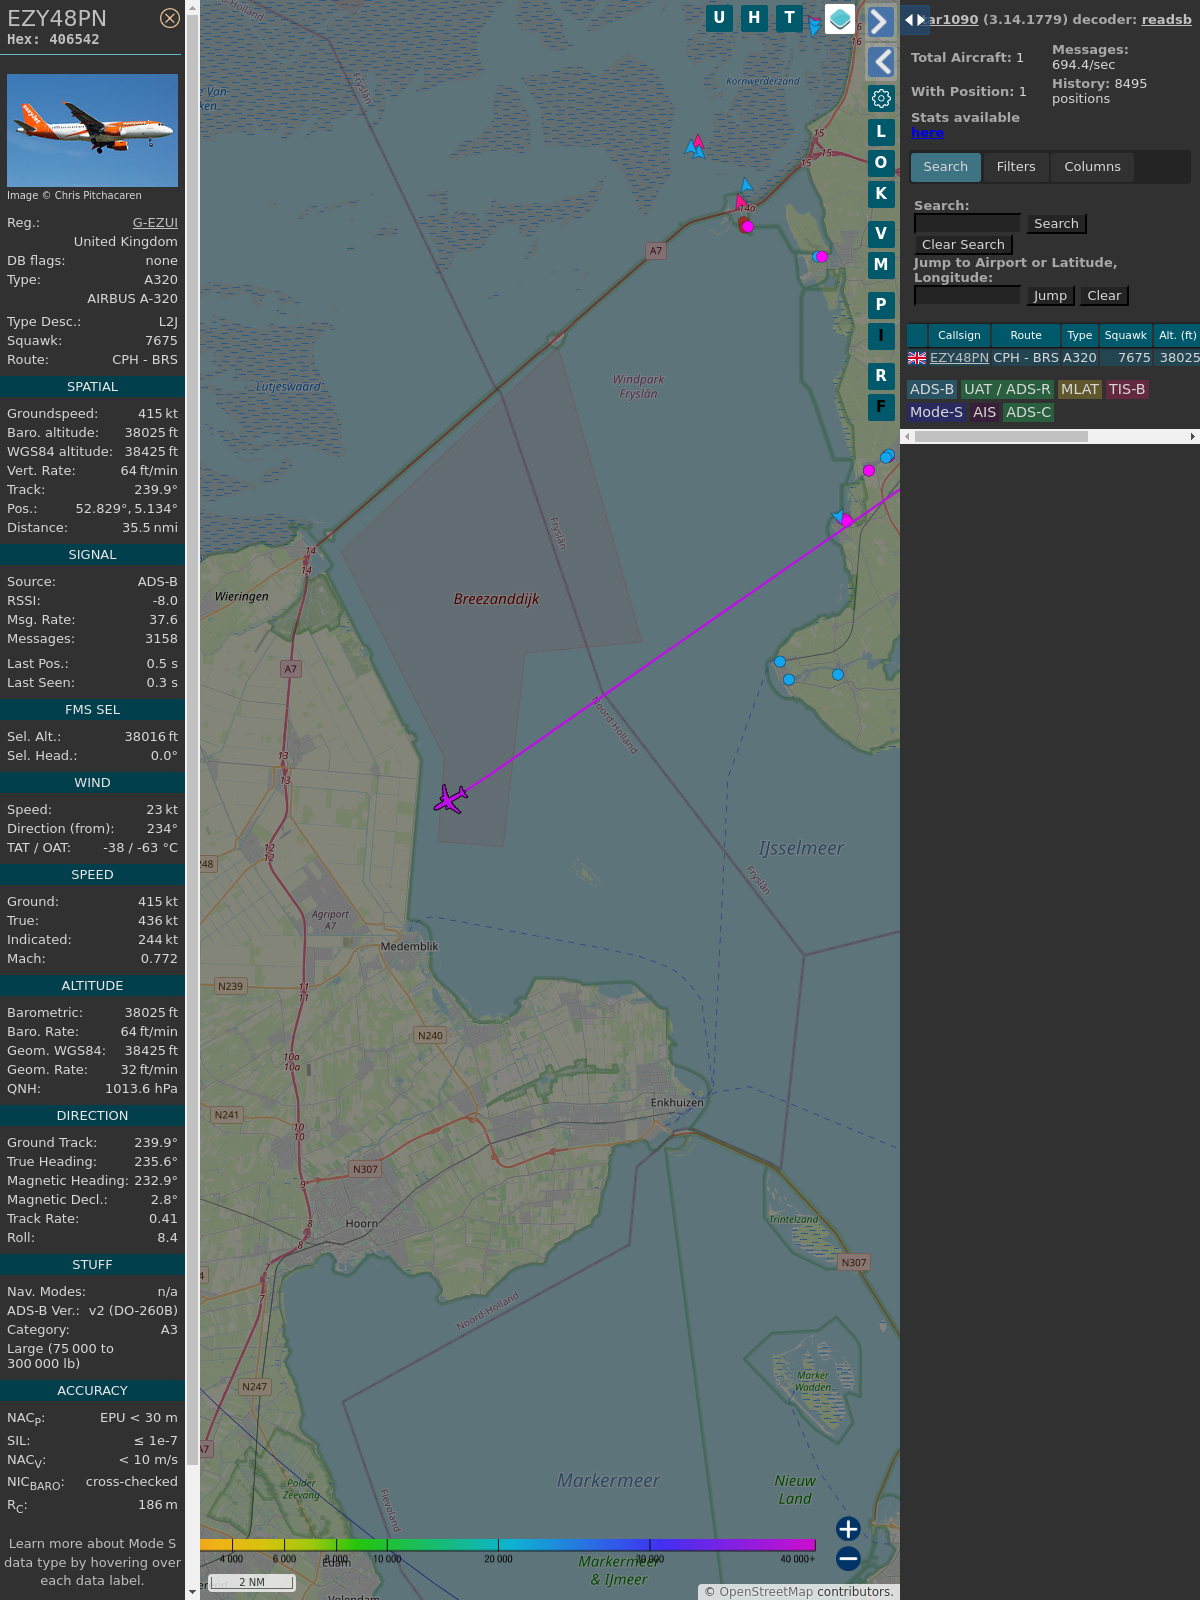
Task: Zoom in with the plus button
Action: pyautogui.click(x=848, y=1529)
